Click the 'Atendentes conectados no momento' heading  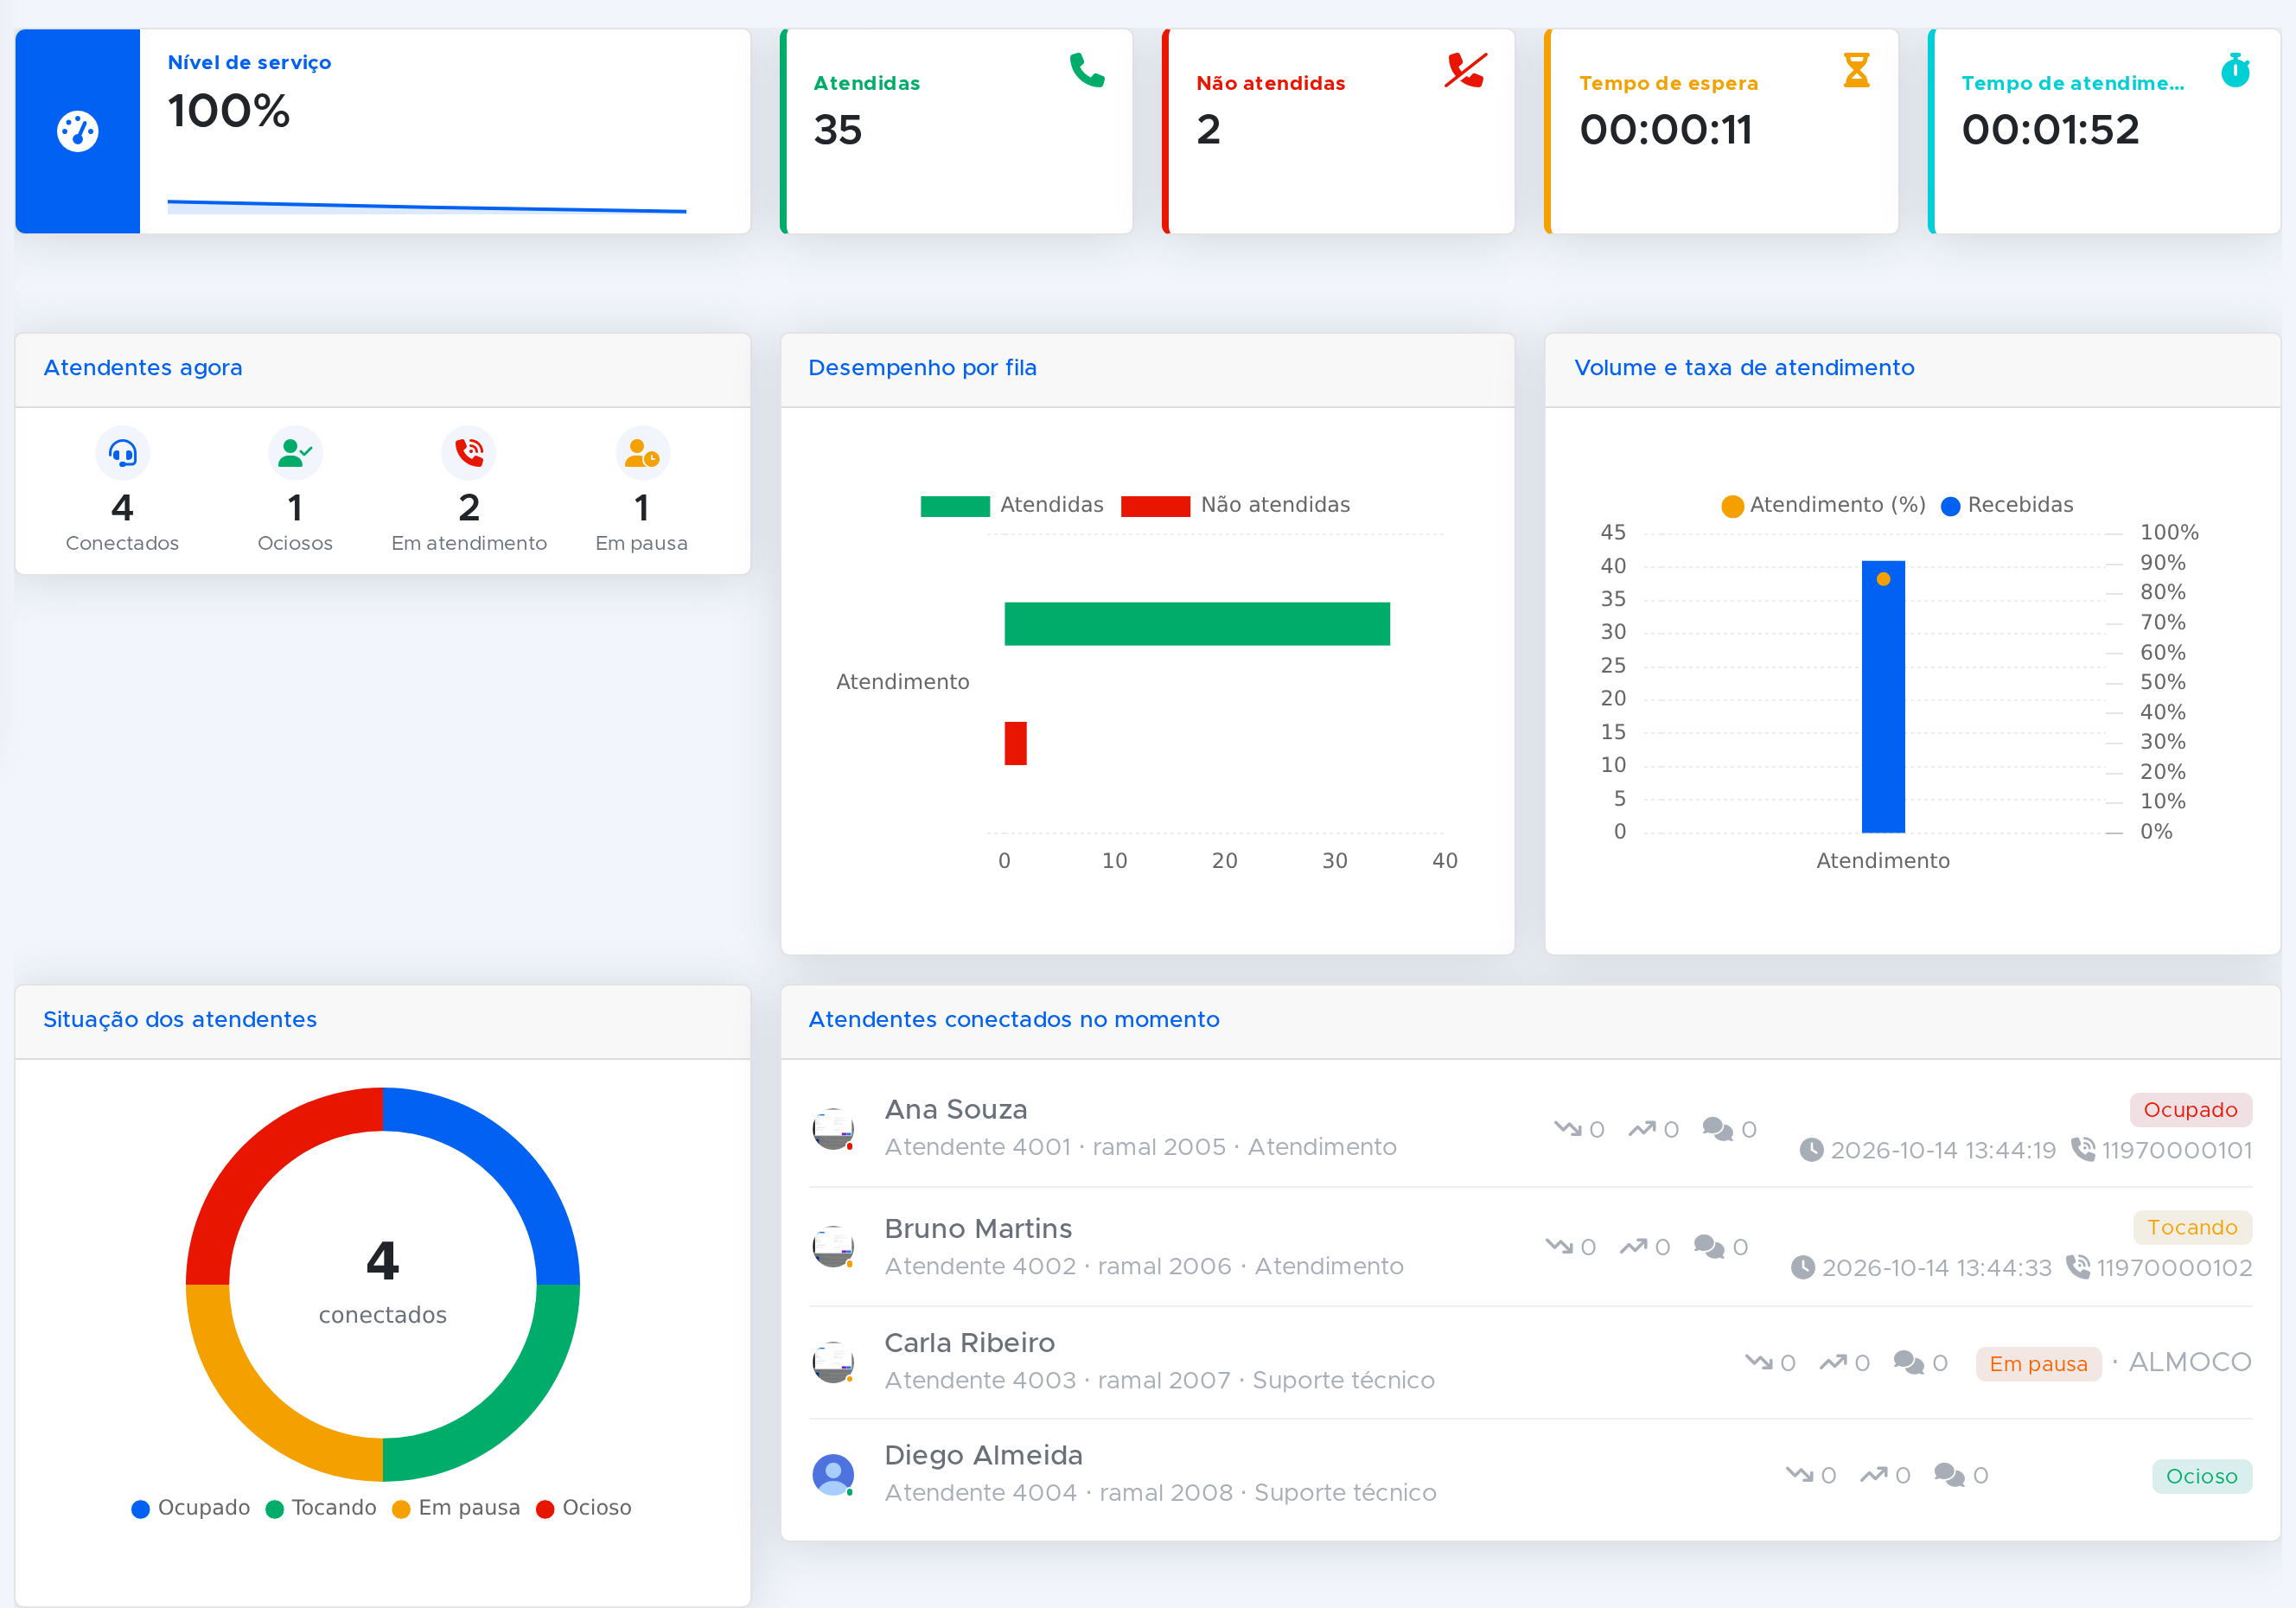coord(1014,1019)
